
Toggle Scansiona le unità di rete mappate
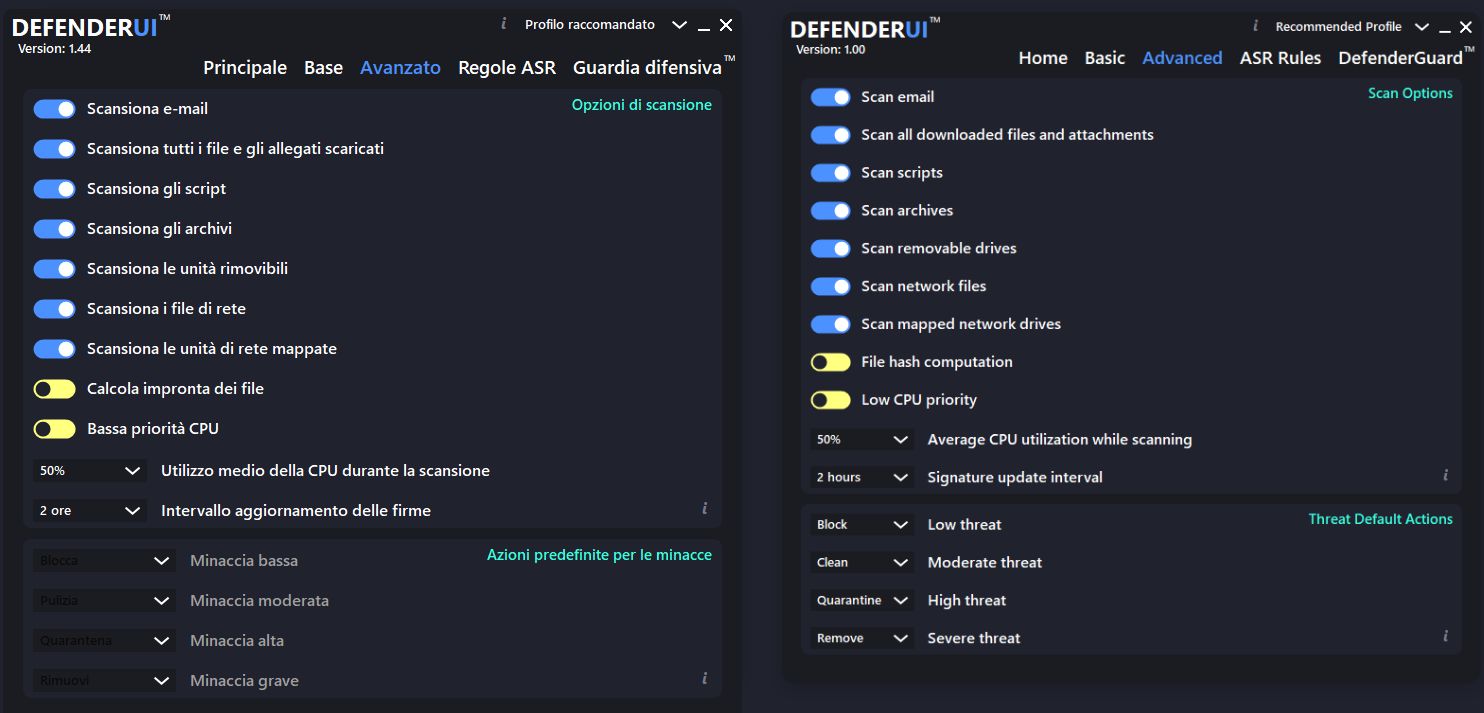pos(54,348)
